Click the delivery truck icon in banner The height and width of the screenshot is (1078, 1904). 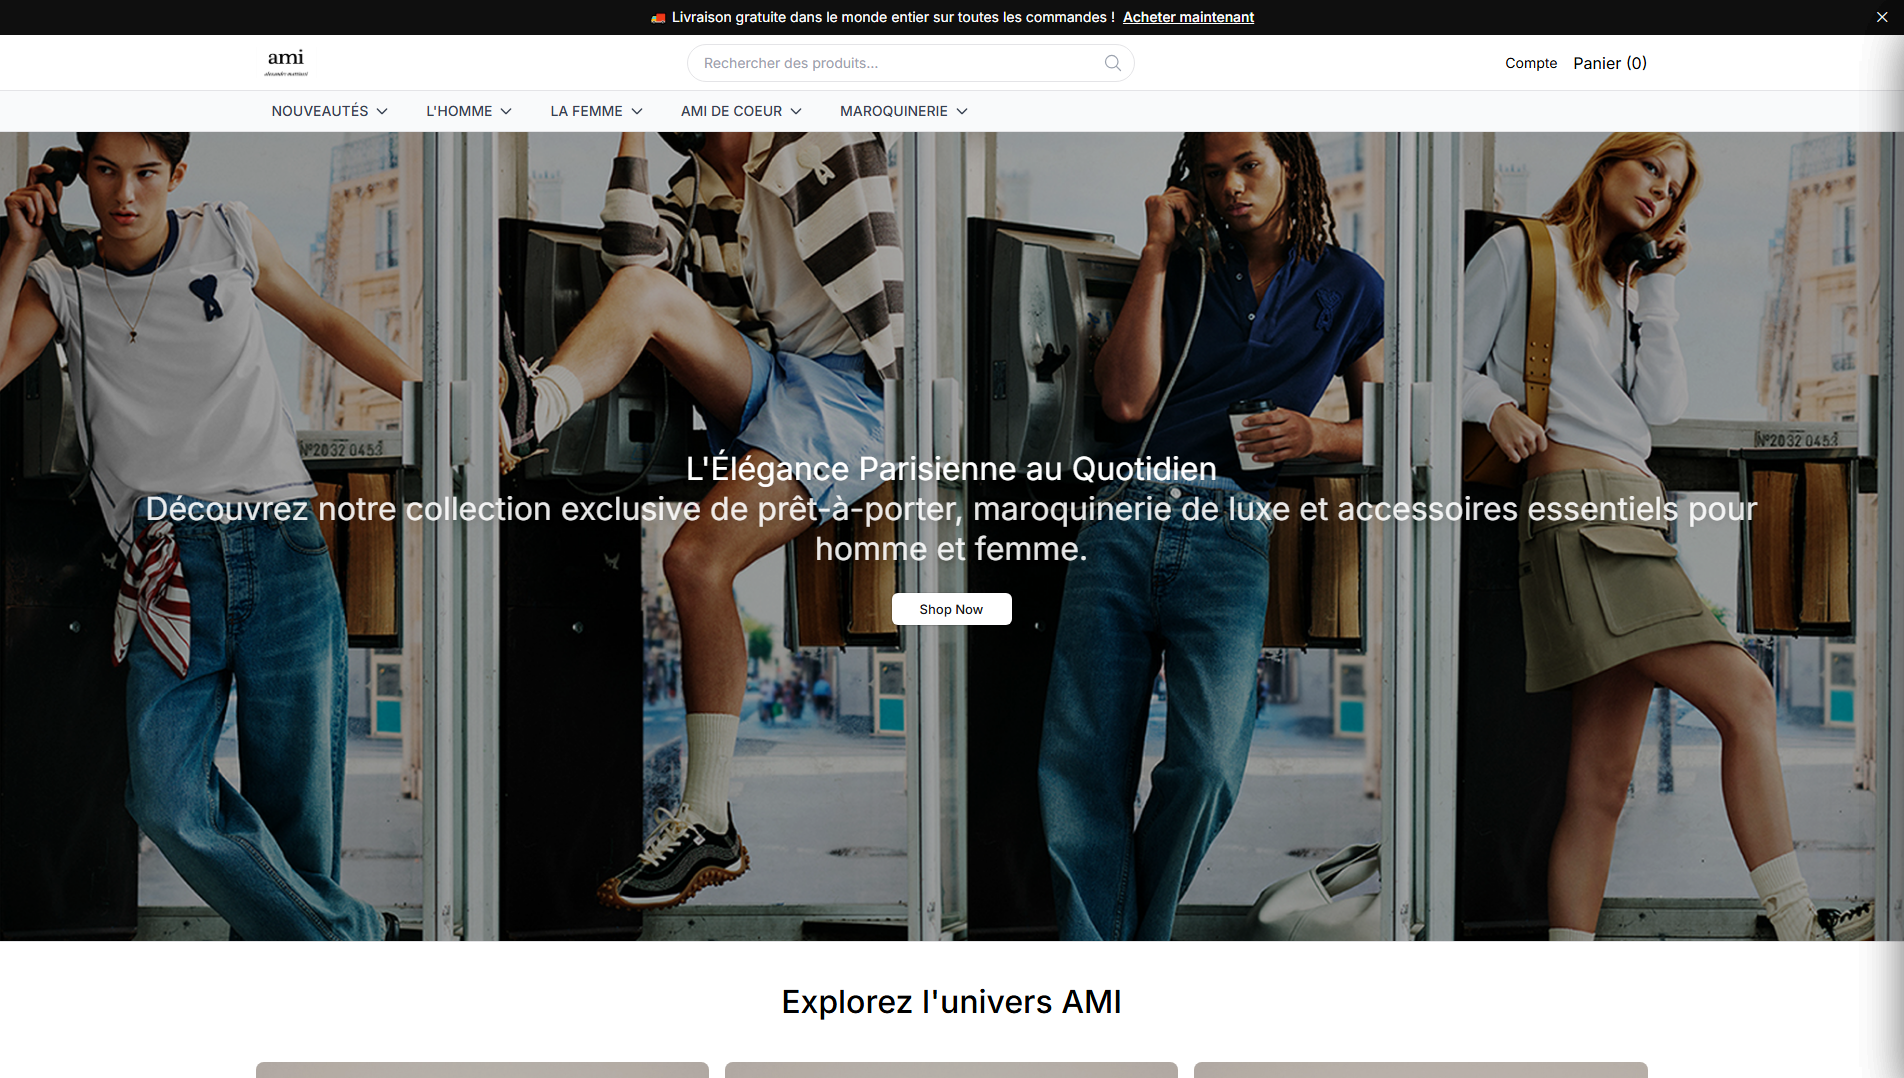(658, 18)
